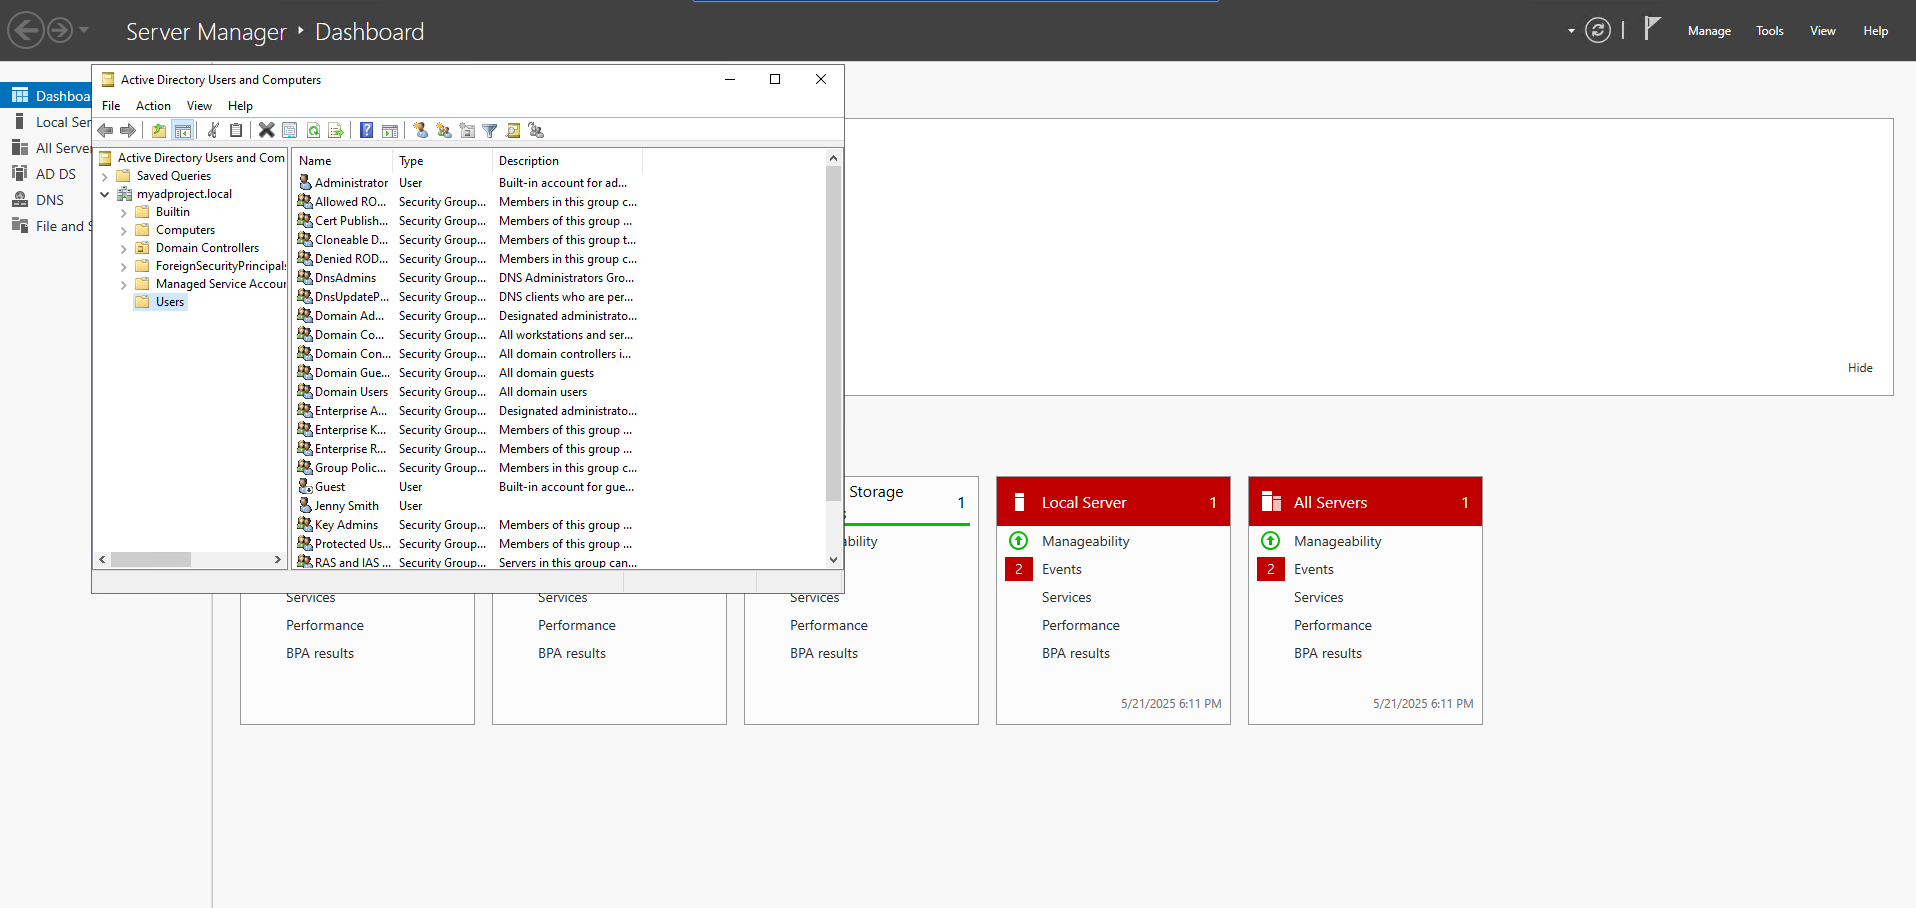Screen dimensions: 1916x908
Task: Click the Cut scissors icon
Action: (x=213, y=130)
